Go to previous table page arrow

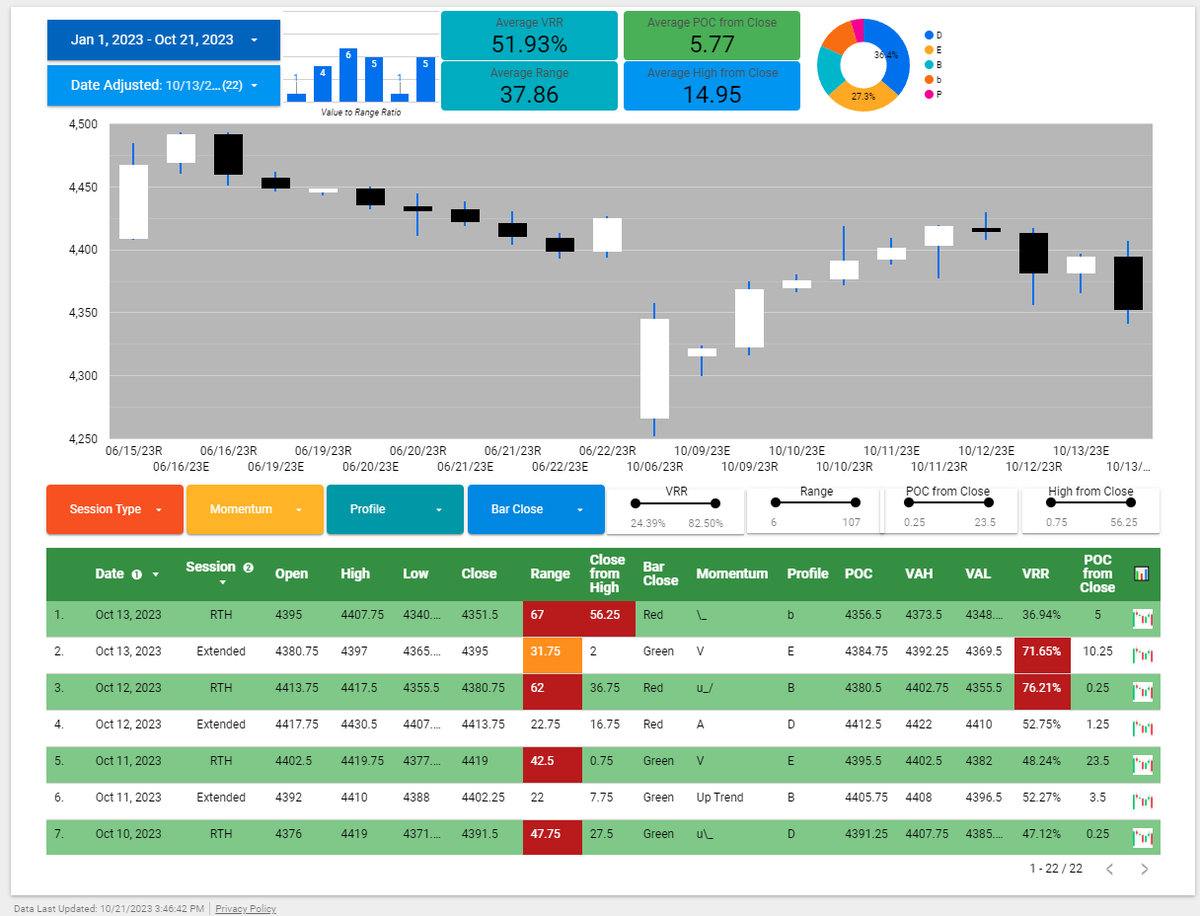point(1109,869)
